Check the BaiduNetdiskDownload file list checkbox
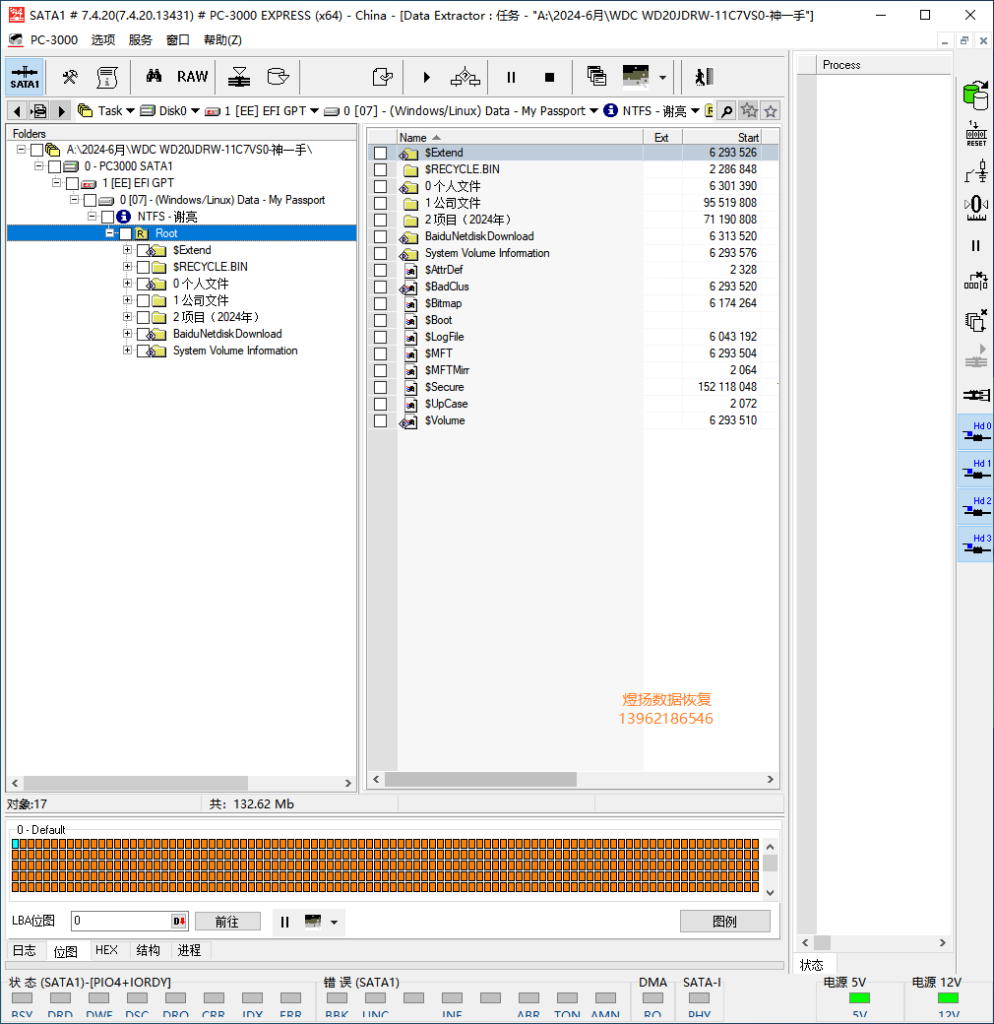Screen dimensions: 994x1024 pos(380,236)
